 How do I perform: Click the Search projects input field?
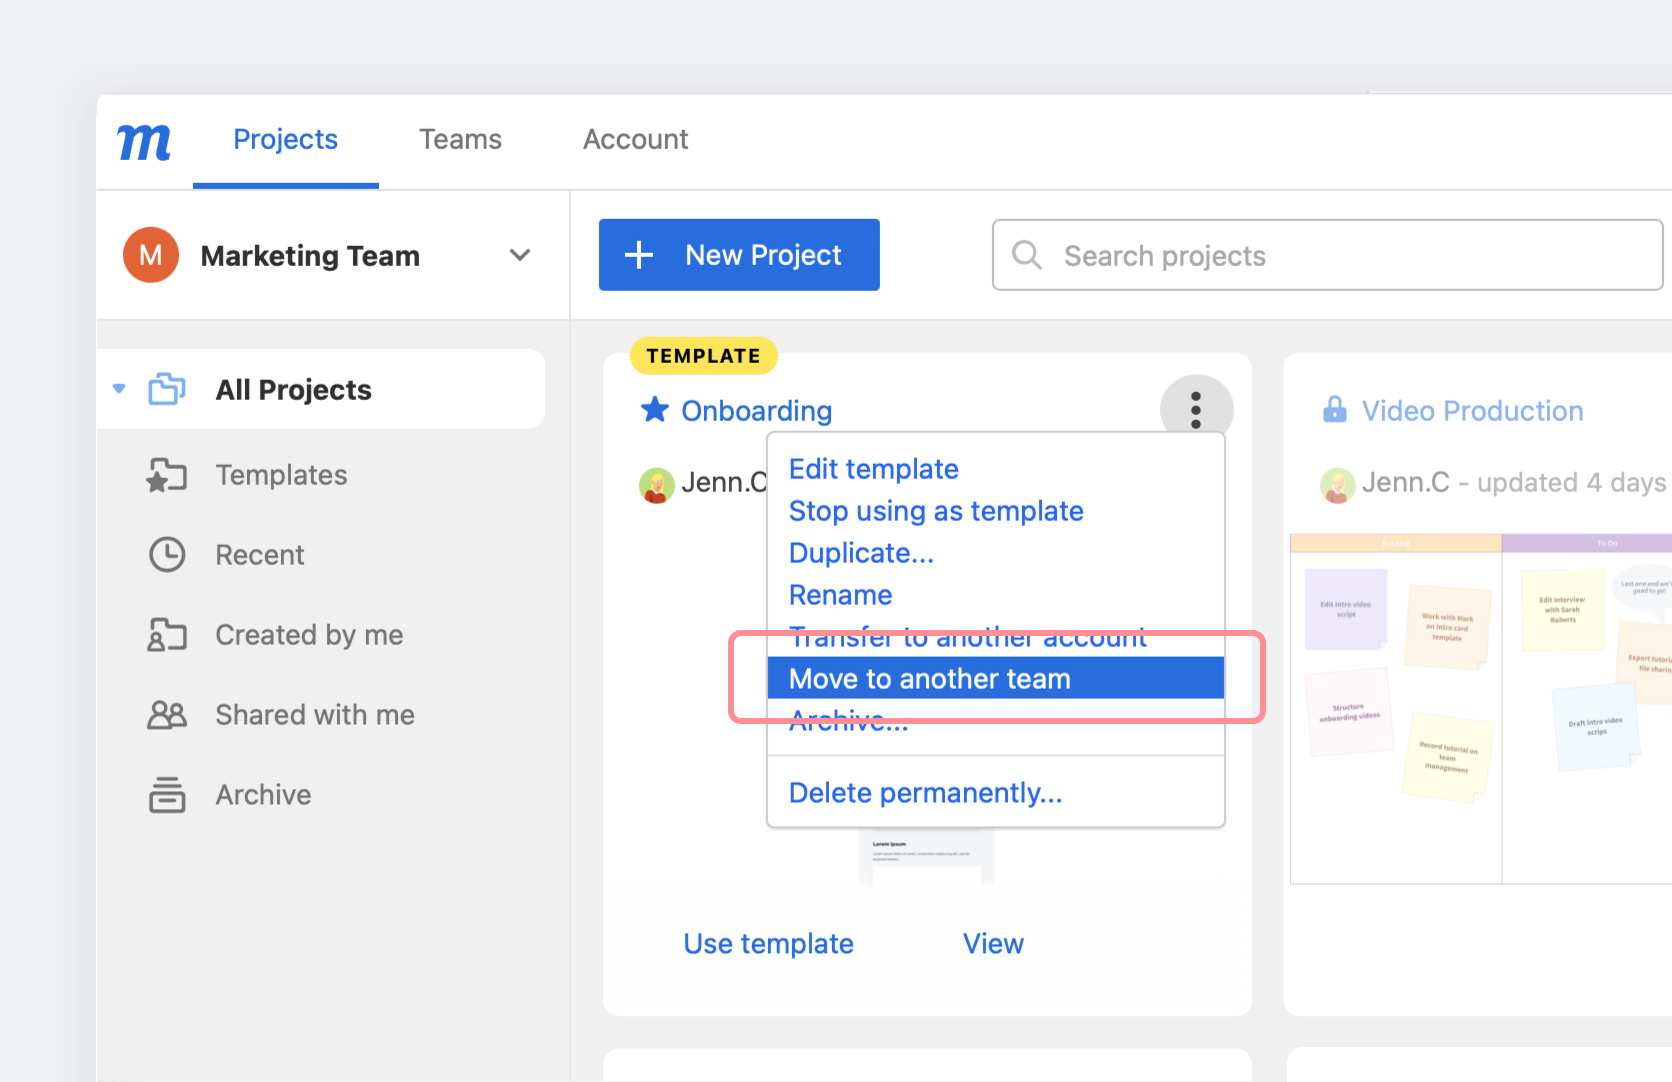1327,256
